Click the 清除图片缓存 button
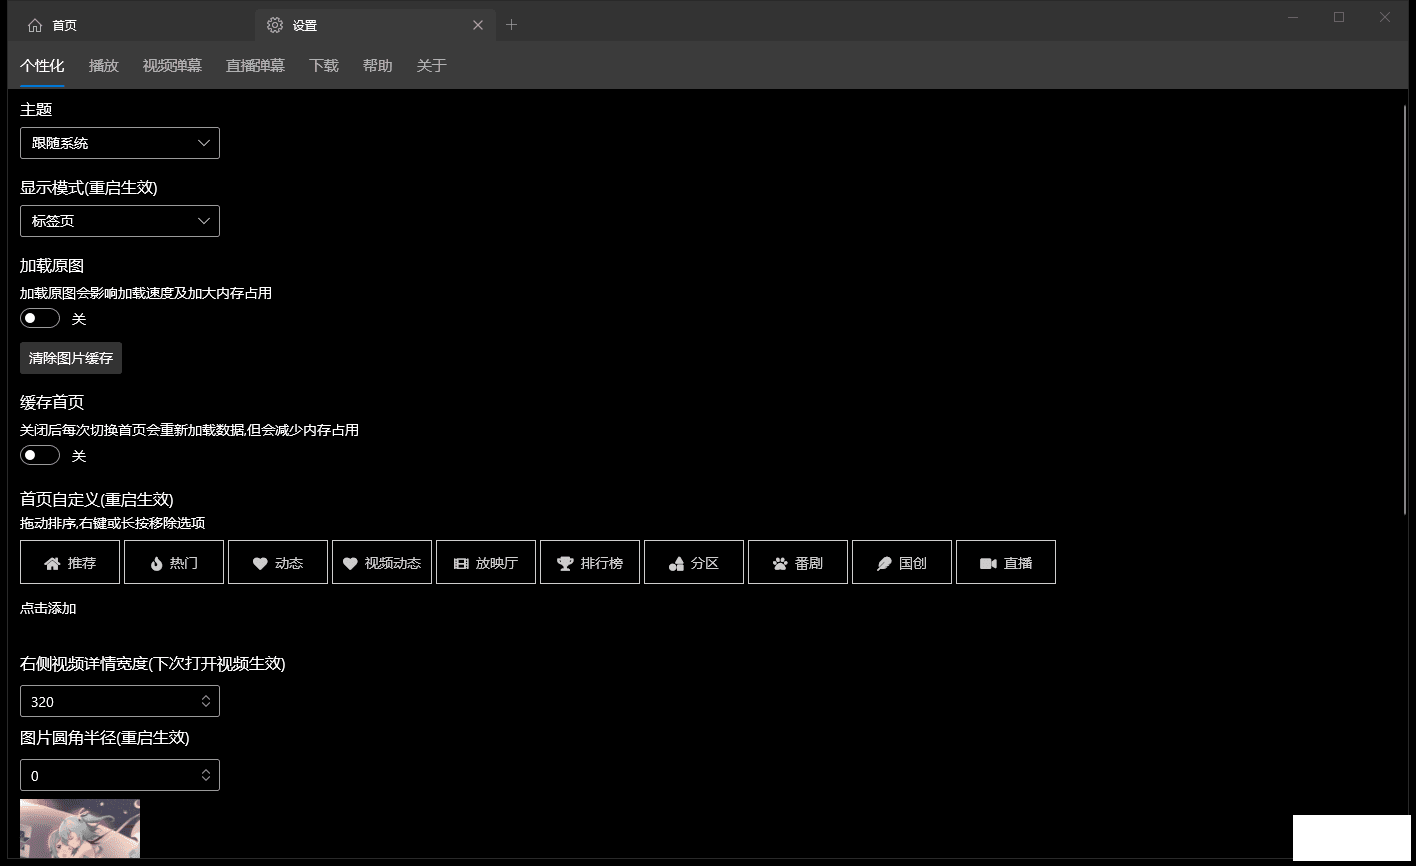 click(71, 358)
